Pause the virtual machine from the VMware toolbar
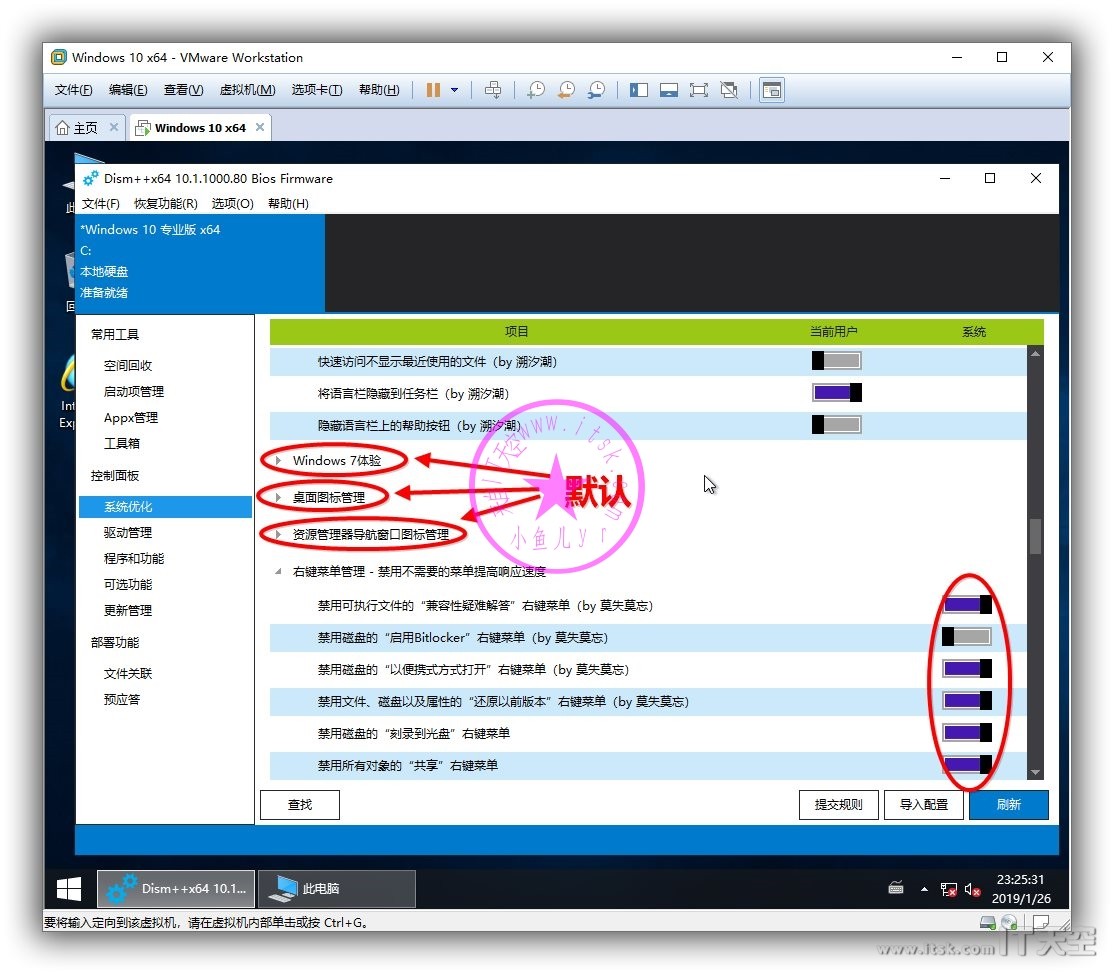Image resolution: width=1114 pixels, height=974 pixels. [433, 90]
